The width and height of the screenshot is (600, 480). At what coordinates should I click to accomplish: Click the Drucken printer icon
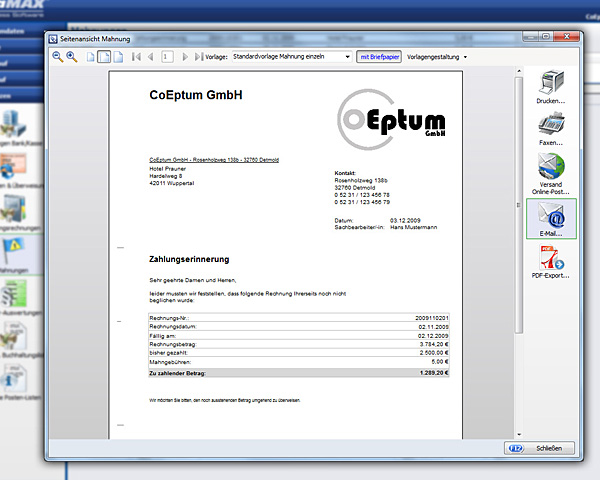click(551, 82)
